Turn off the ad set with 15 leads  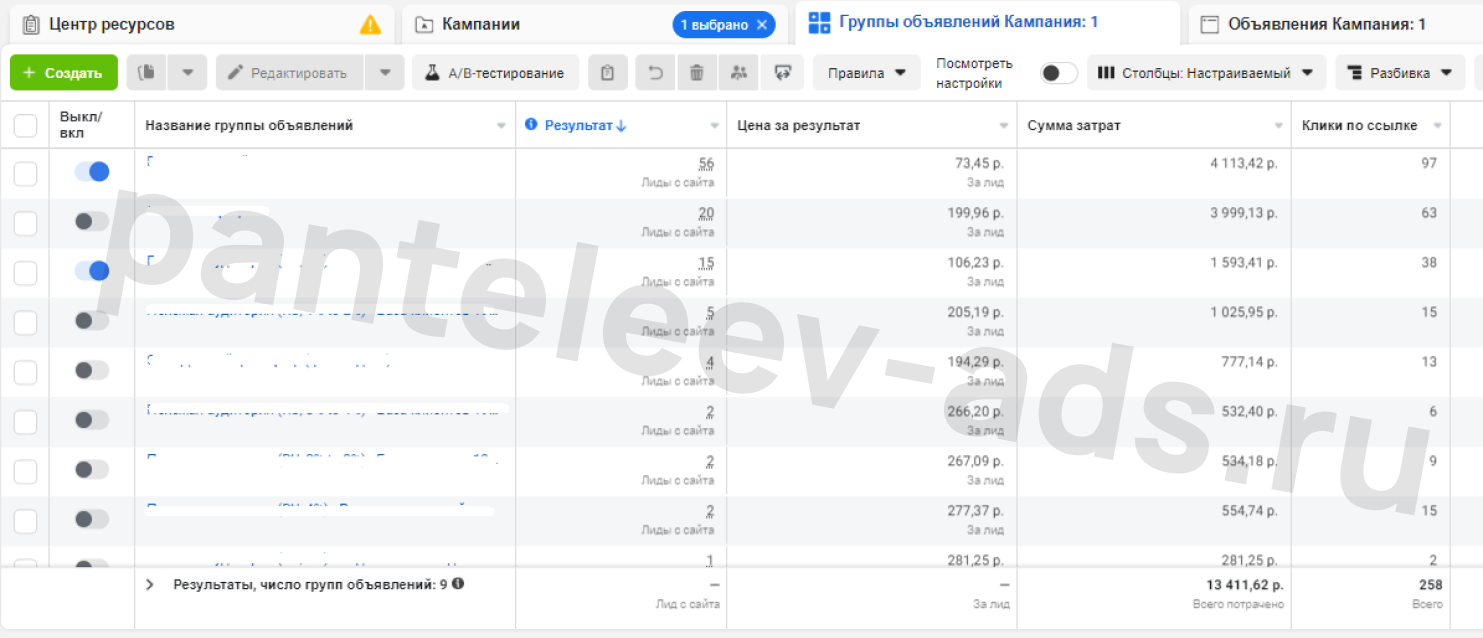coord(92,270)
